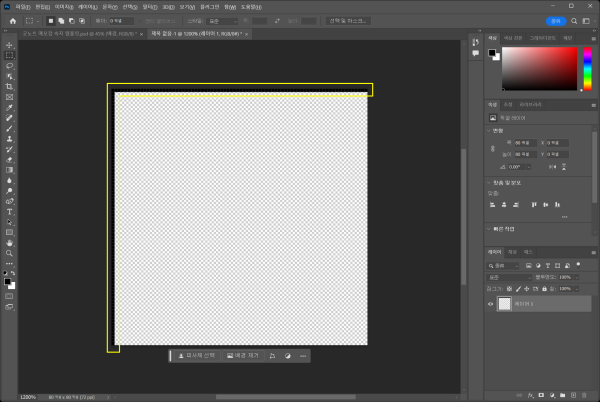Switch to the 패스 tab

coord(528,252)
